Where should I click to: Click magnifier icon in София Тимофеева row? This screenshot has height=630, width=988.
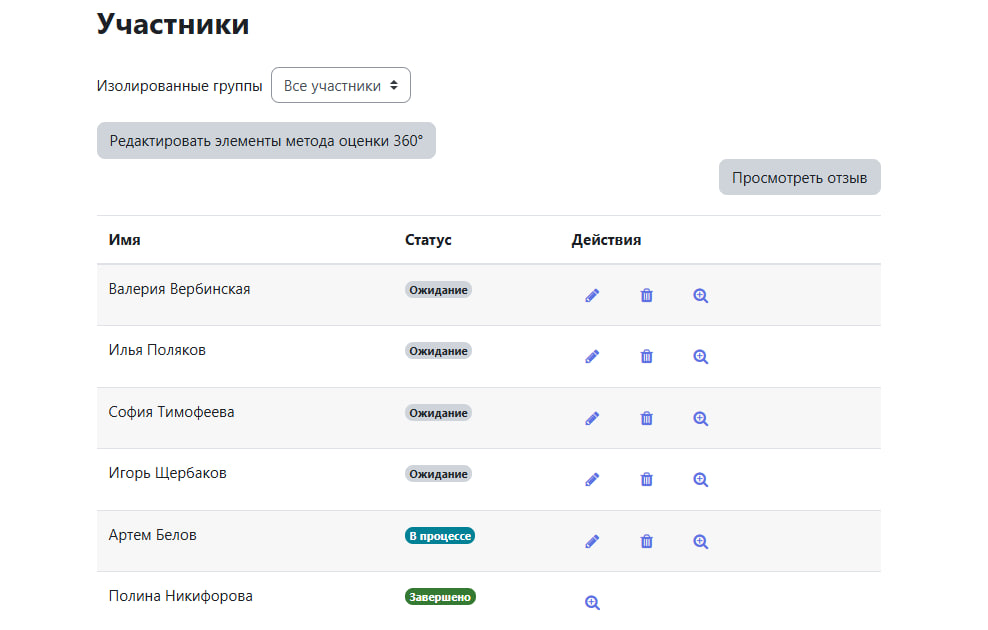pos(700,419)
